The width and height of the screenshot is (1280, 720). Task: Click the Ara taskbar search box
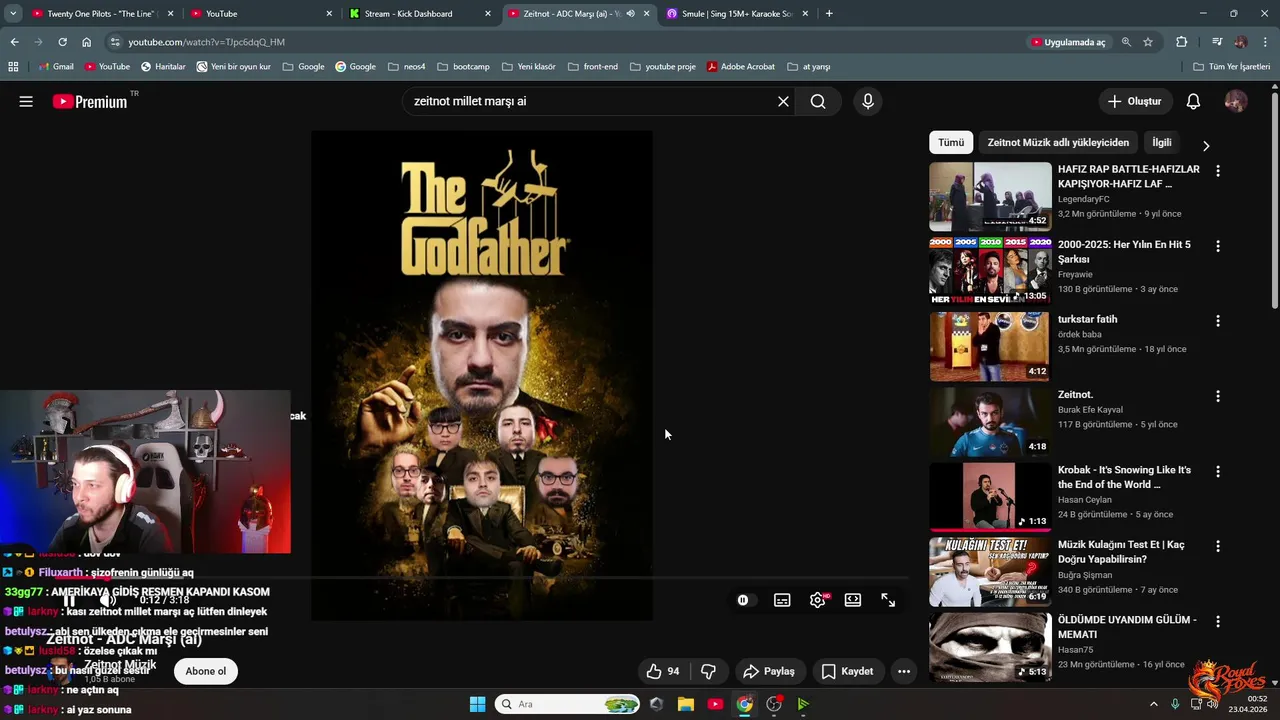click(x=567, y=704)
